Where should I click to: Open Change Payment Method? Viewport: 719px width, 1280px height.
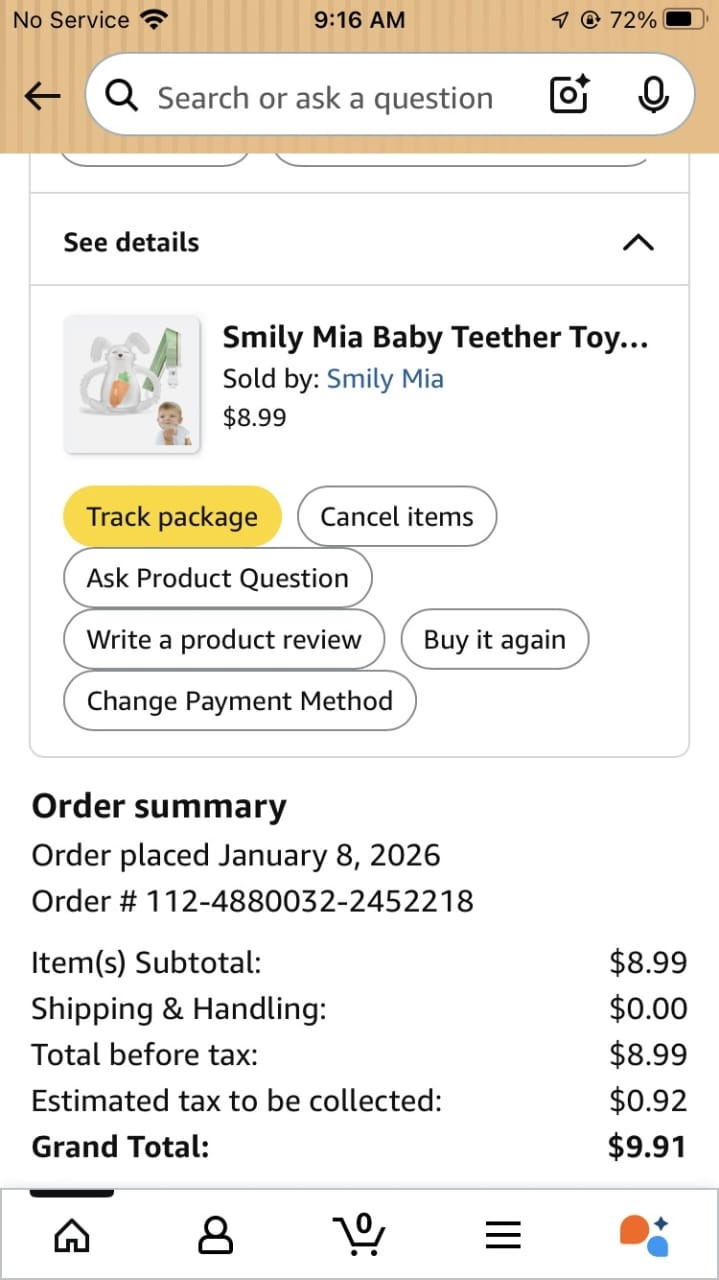pos(239,701)
